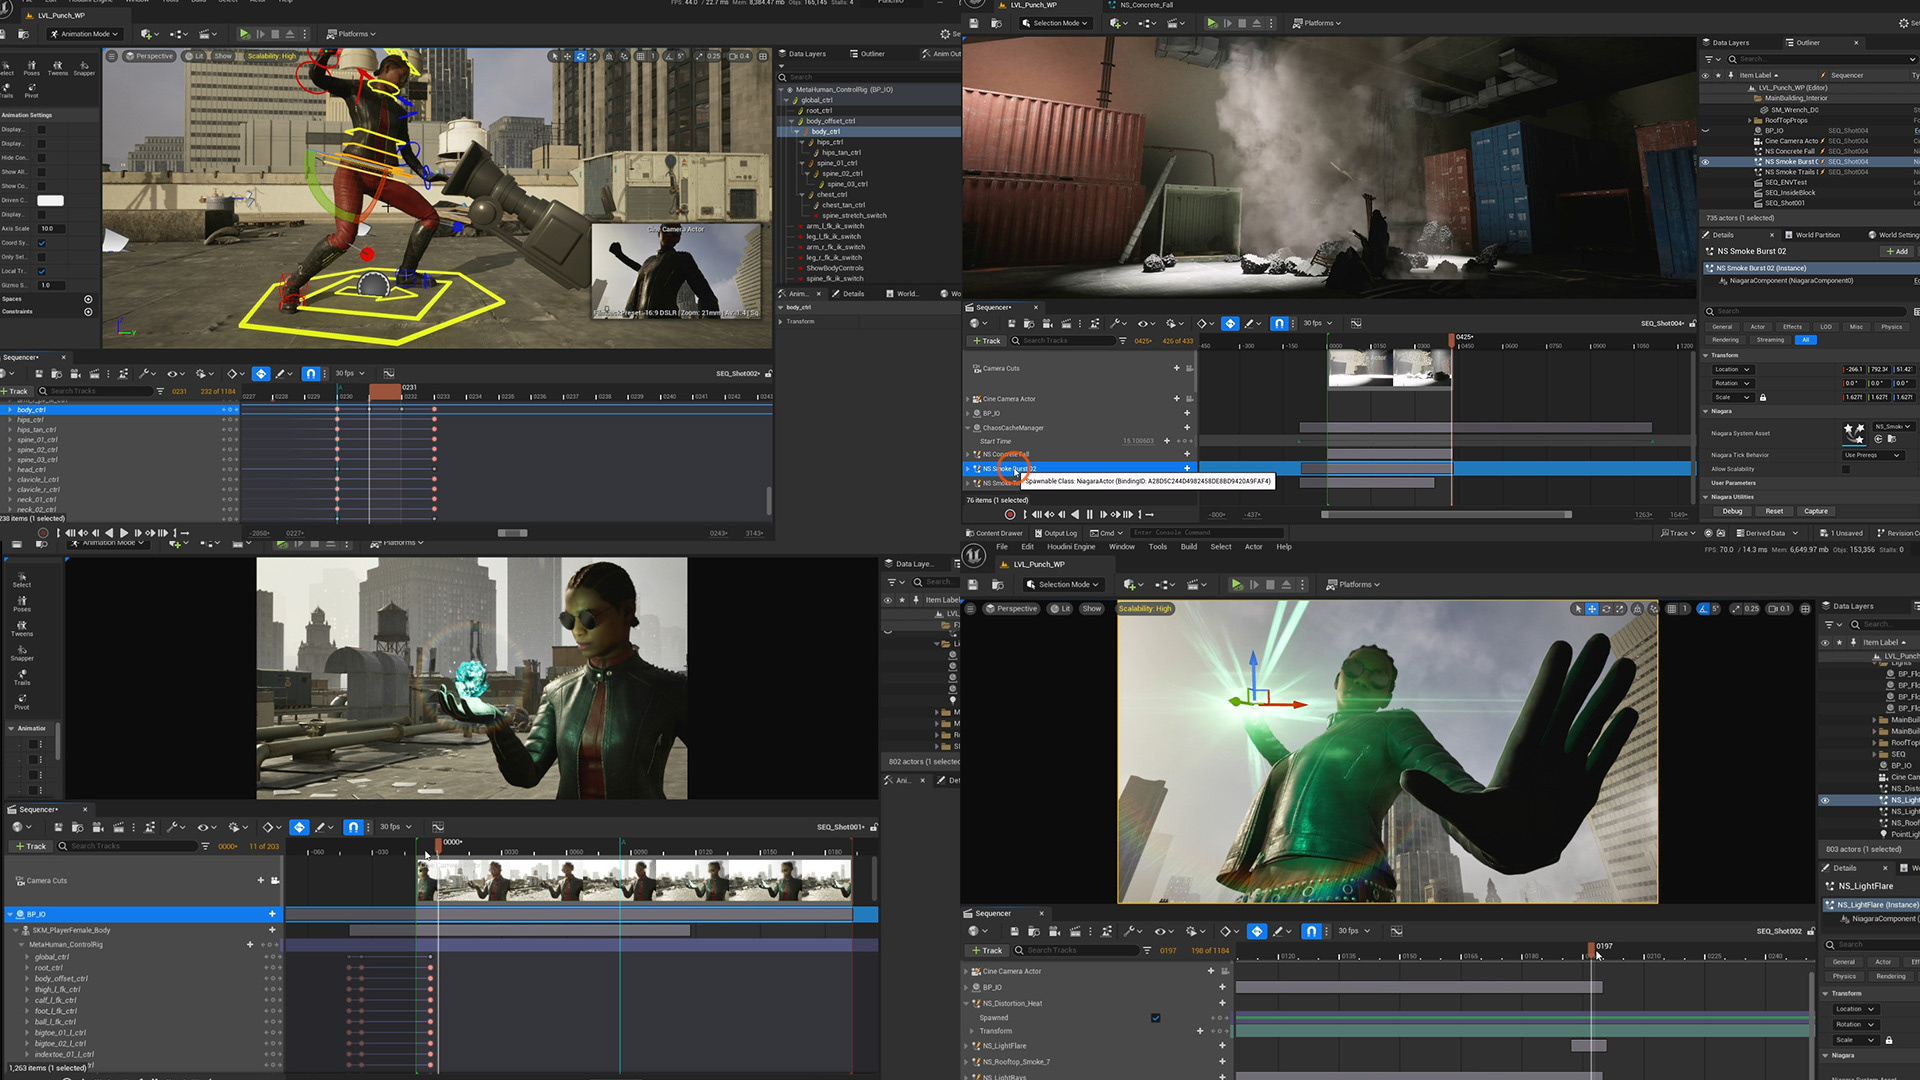Click the Unreal Engine logo beside File menu
The height and width of the screenshot is (1080, 1920).
(973, 555)
